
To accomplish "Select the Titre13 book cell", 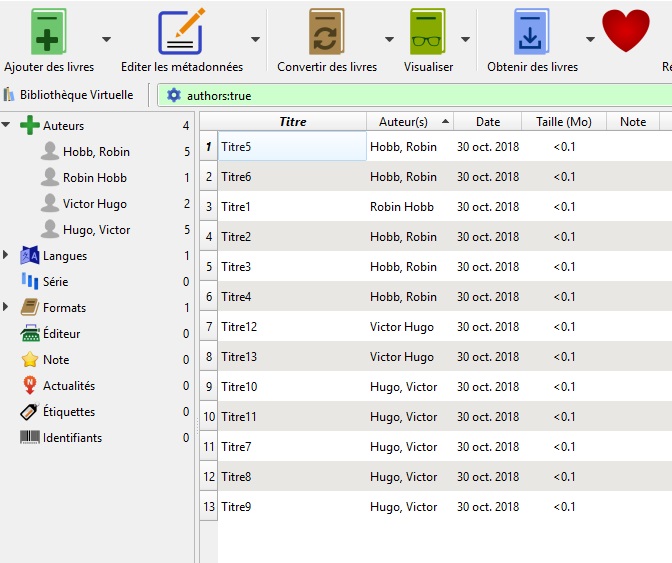I will 292,356.
